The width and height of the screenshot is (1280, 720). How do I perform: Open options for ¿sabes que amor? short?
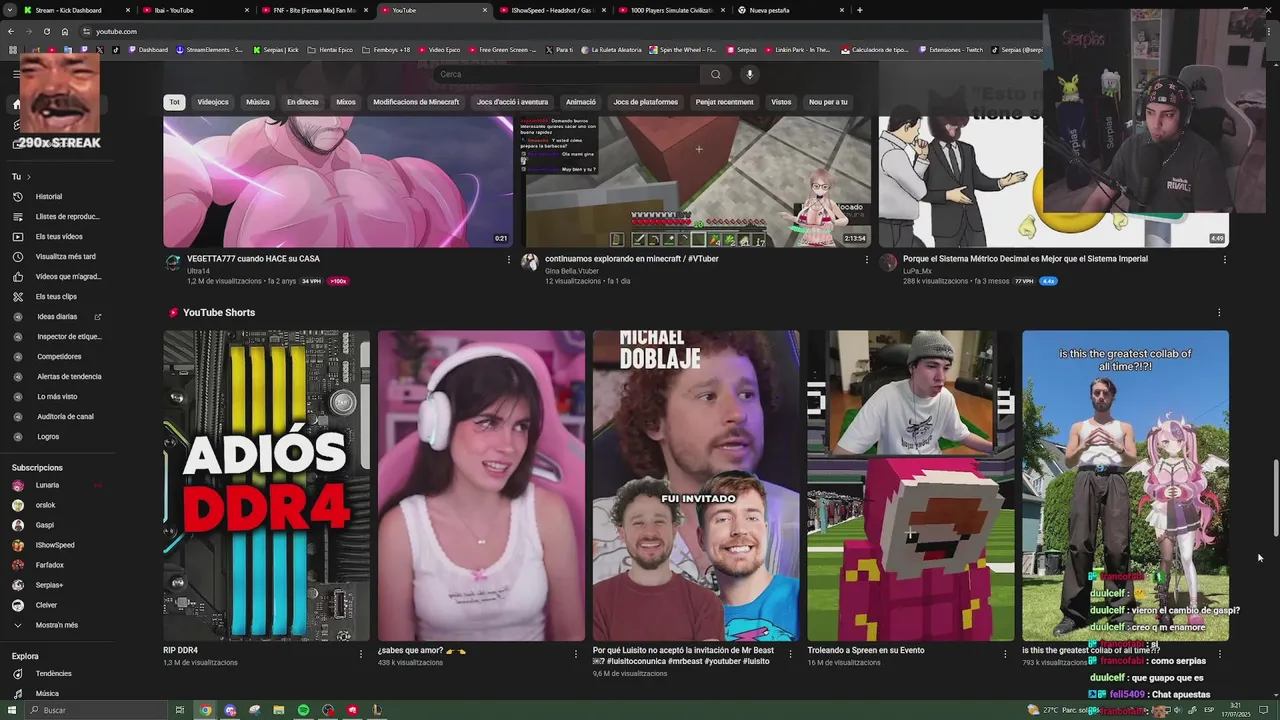575,654
